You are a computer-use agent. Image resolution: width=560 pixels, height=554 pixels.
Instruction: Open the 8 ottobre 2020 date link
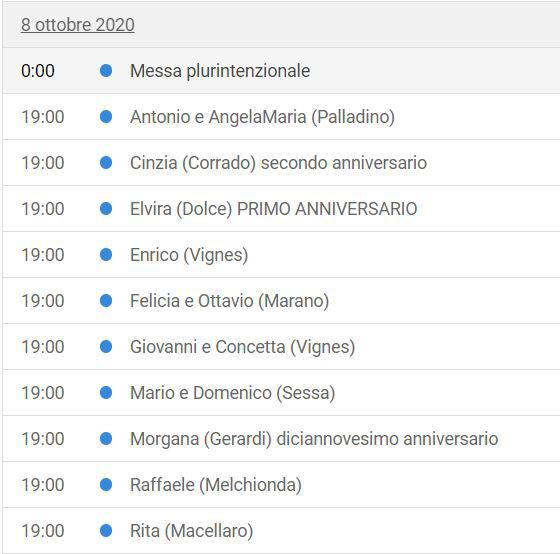pyautogui.click(x=78, y=25)
